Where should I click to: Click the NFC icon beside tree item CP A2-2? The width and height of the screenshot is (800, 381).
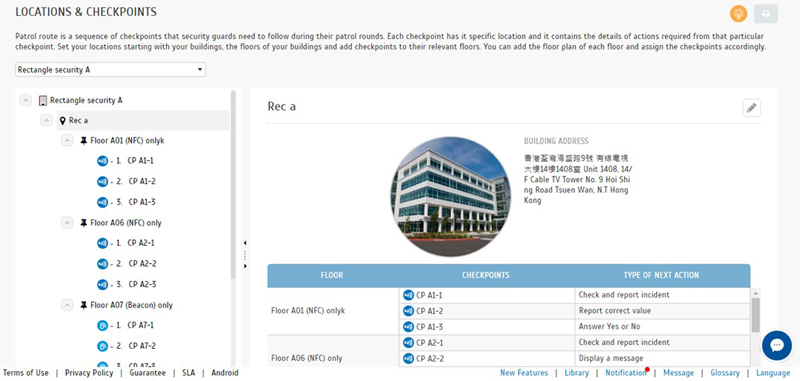[103, 264]
